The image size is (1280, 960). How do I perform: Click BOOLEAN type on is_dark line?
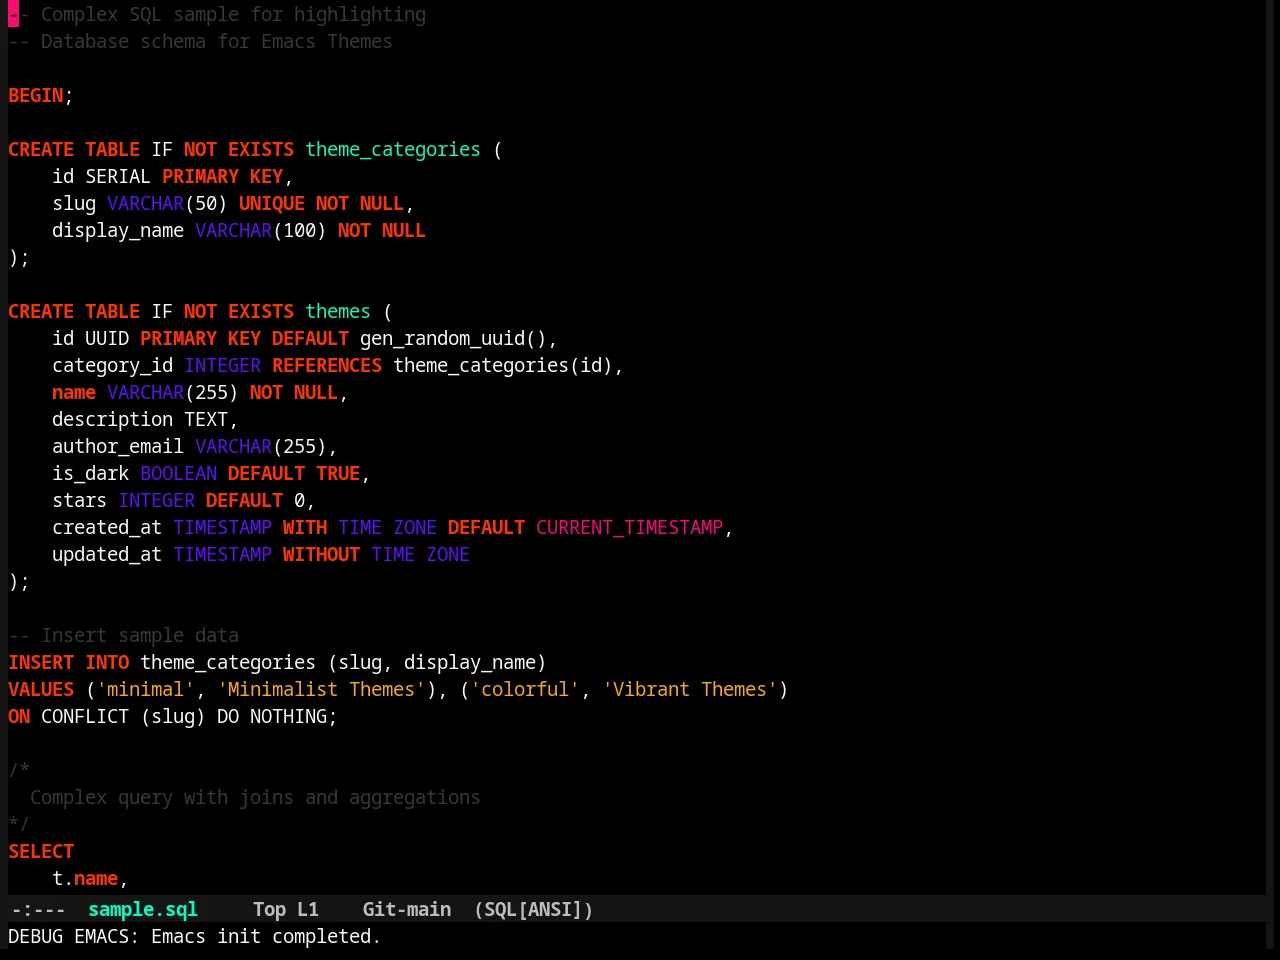[179, 473]
